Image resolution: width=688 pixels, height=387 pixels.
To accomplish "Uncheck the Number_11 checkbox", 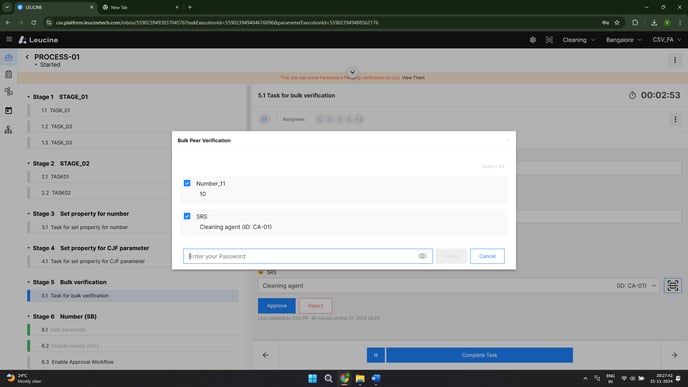I will [187, 183].
